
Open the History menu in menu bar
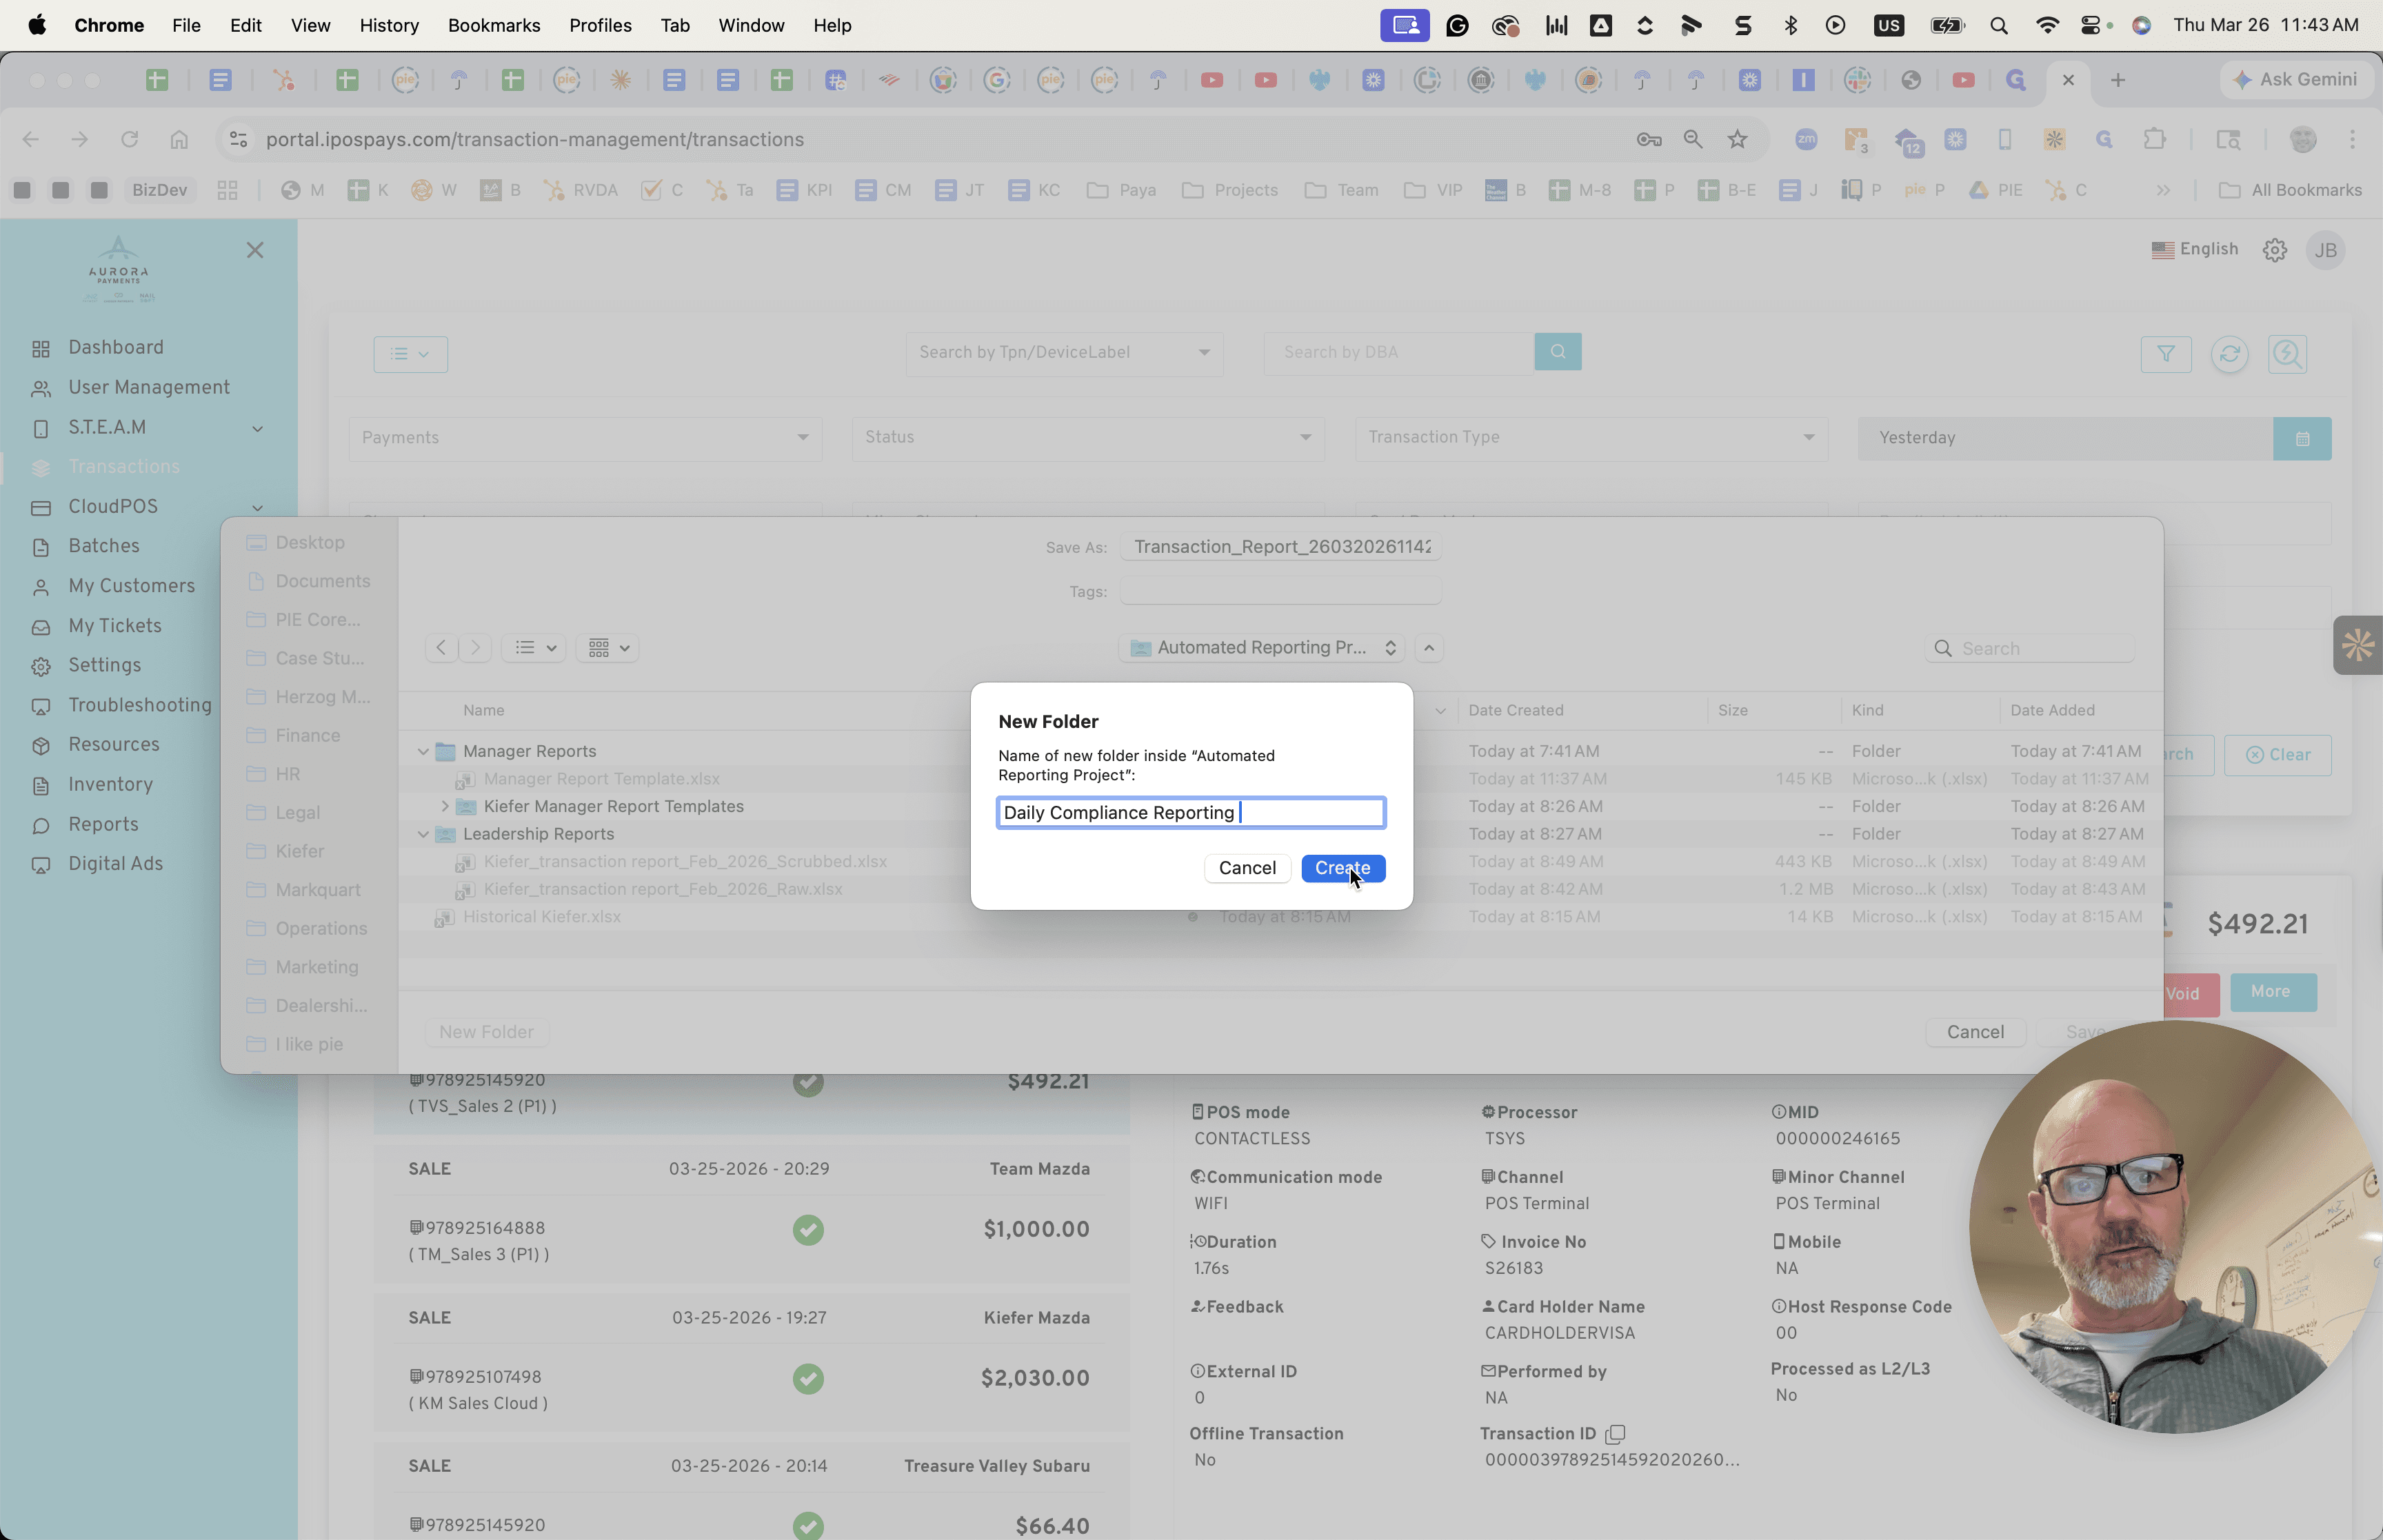click(389, 25)
